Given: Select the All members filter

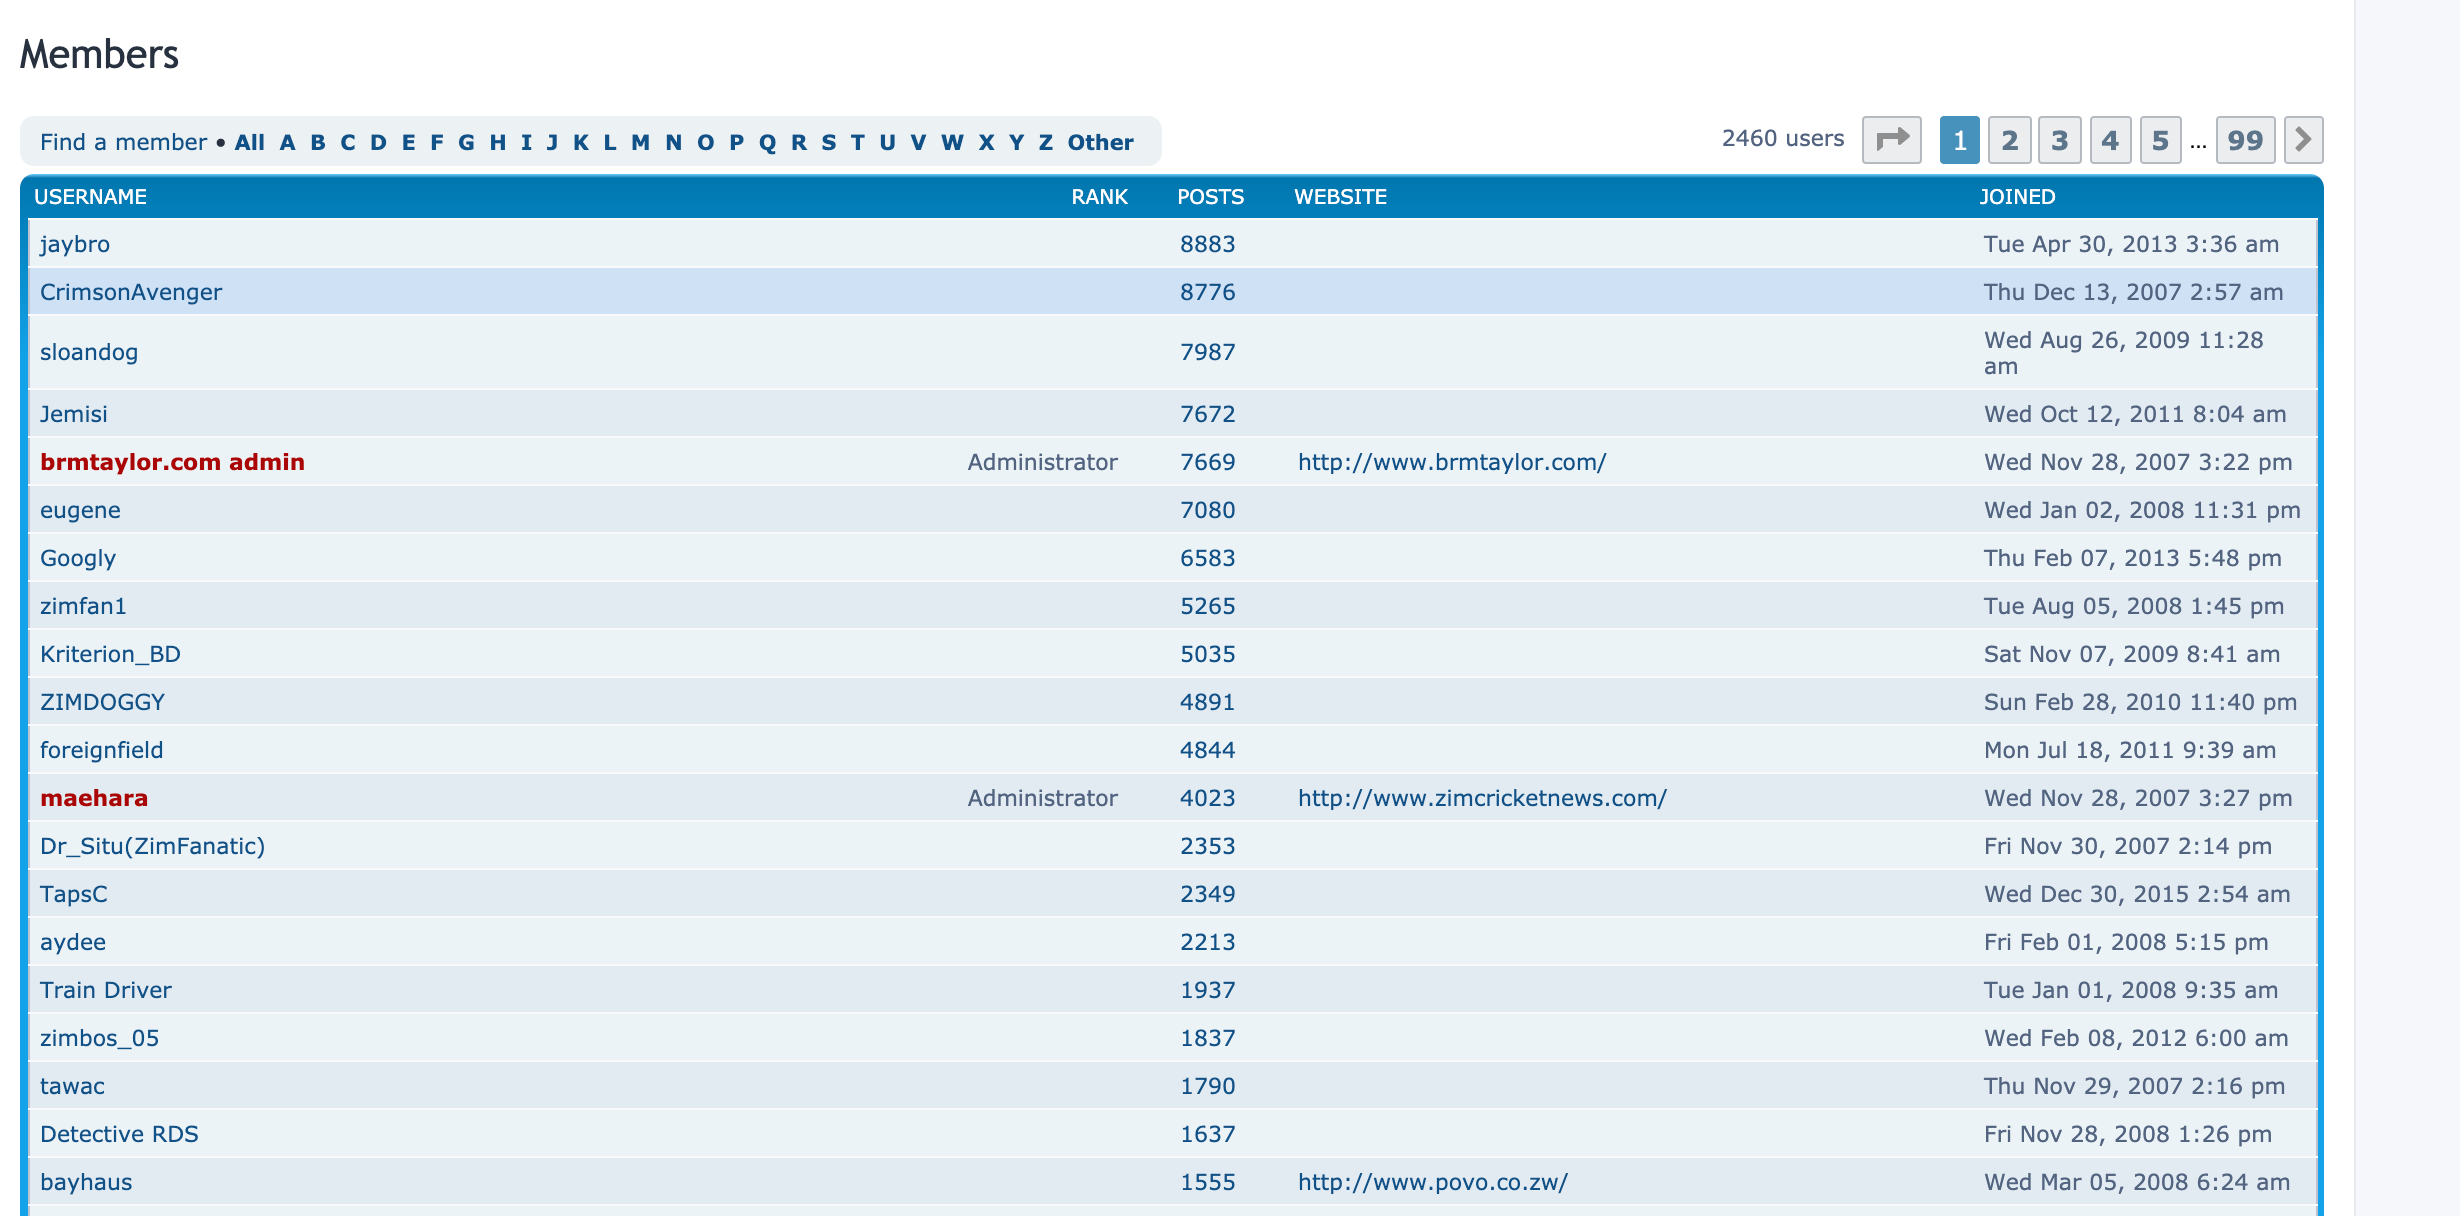Looking at the screenshot, I should (x=248, y=141).
